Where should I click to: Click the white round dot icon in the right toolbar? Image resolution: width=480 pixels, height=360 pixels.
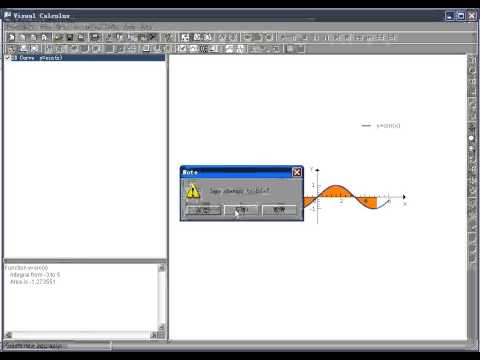point(472,138)
